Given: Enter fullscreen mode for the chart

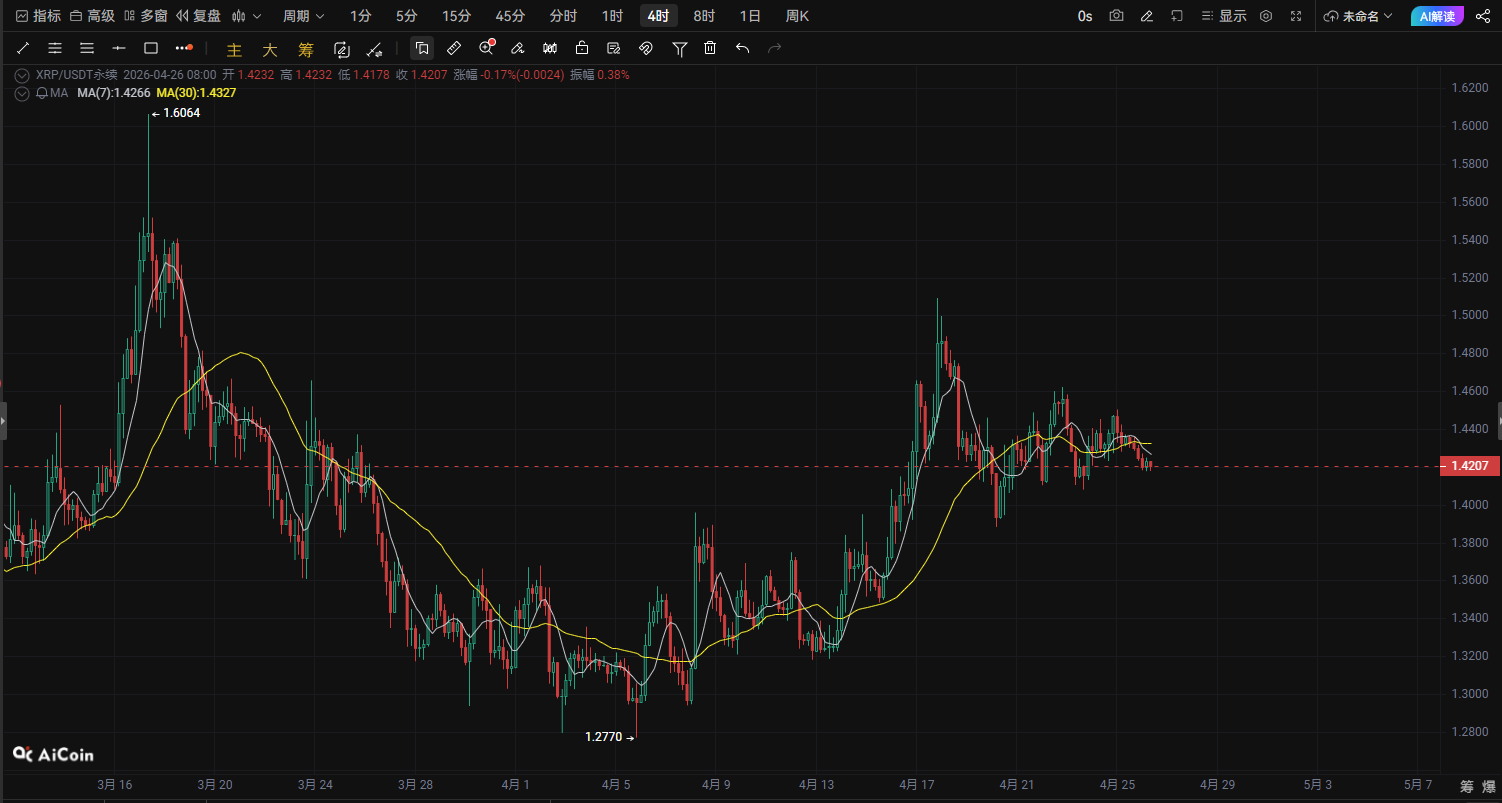Looking at the screenshot, I should 1296,16.
